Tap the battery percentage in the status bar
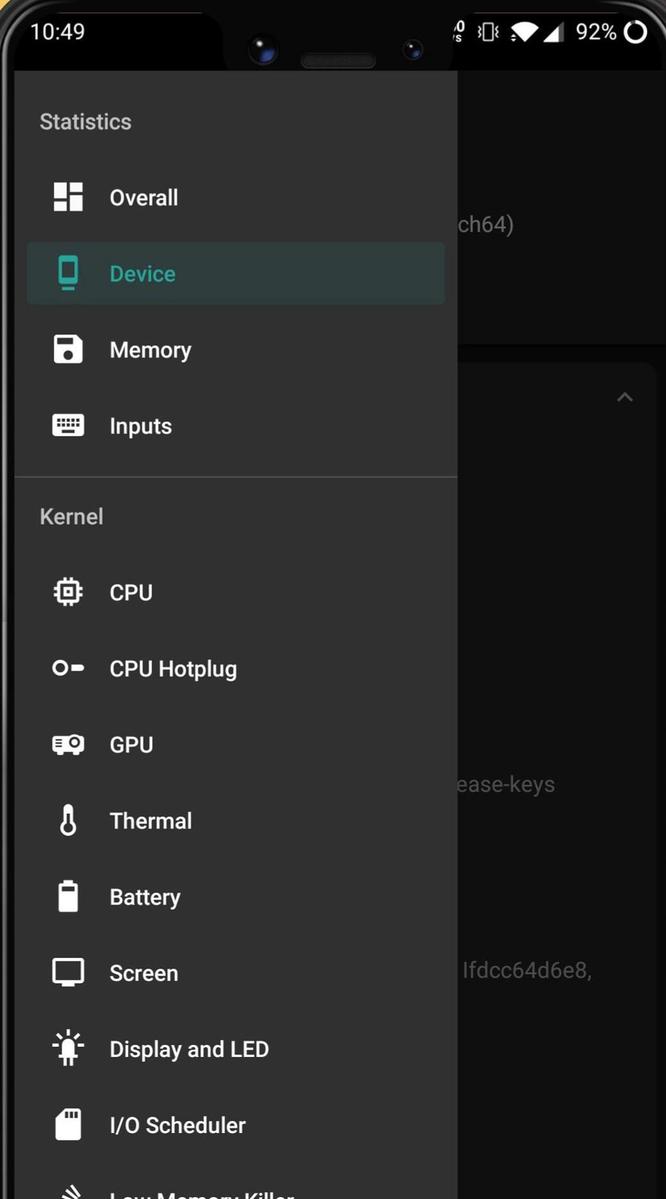 coord(597,31)
